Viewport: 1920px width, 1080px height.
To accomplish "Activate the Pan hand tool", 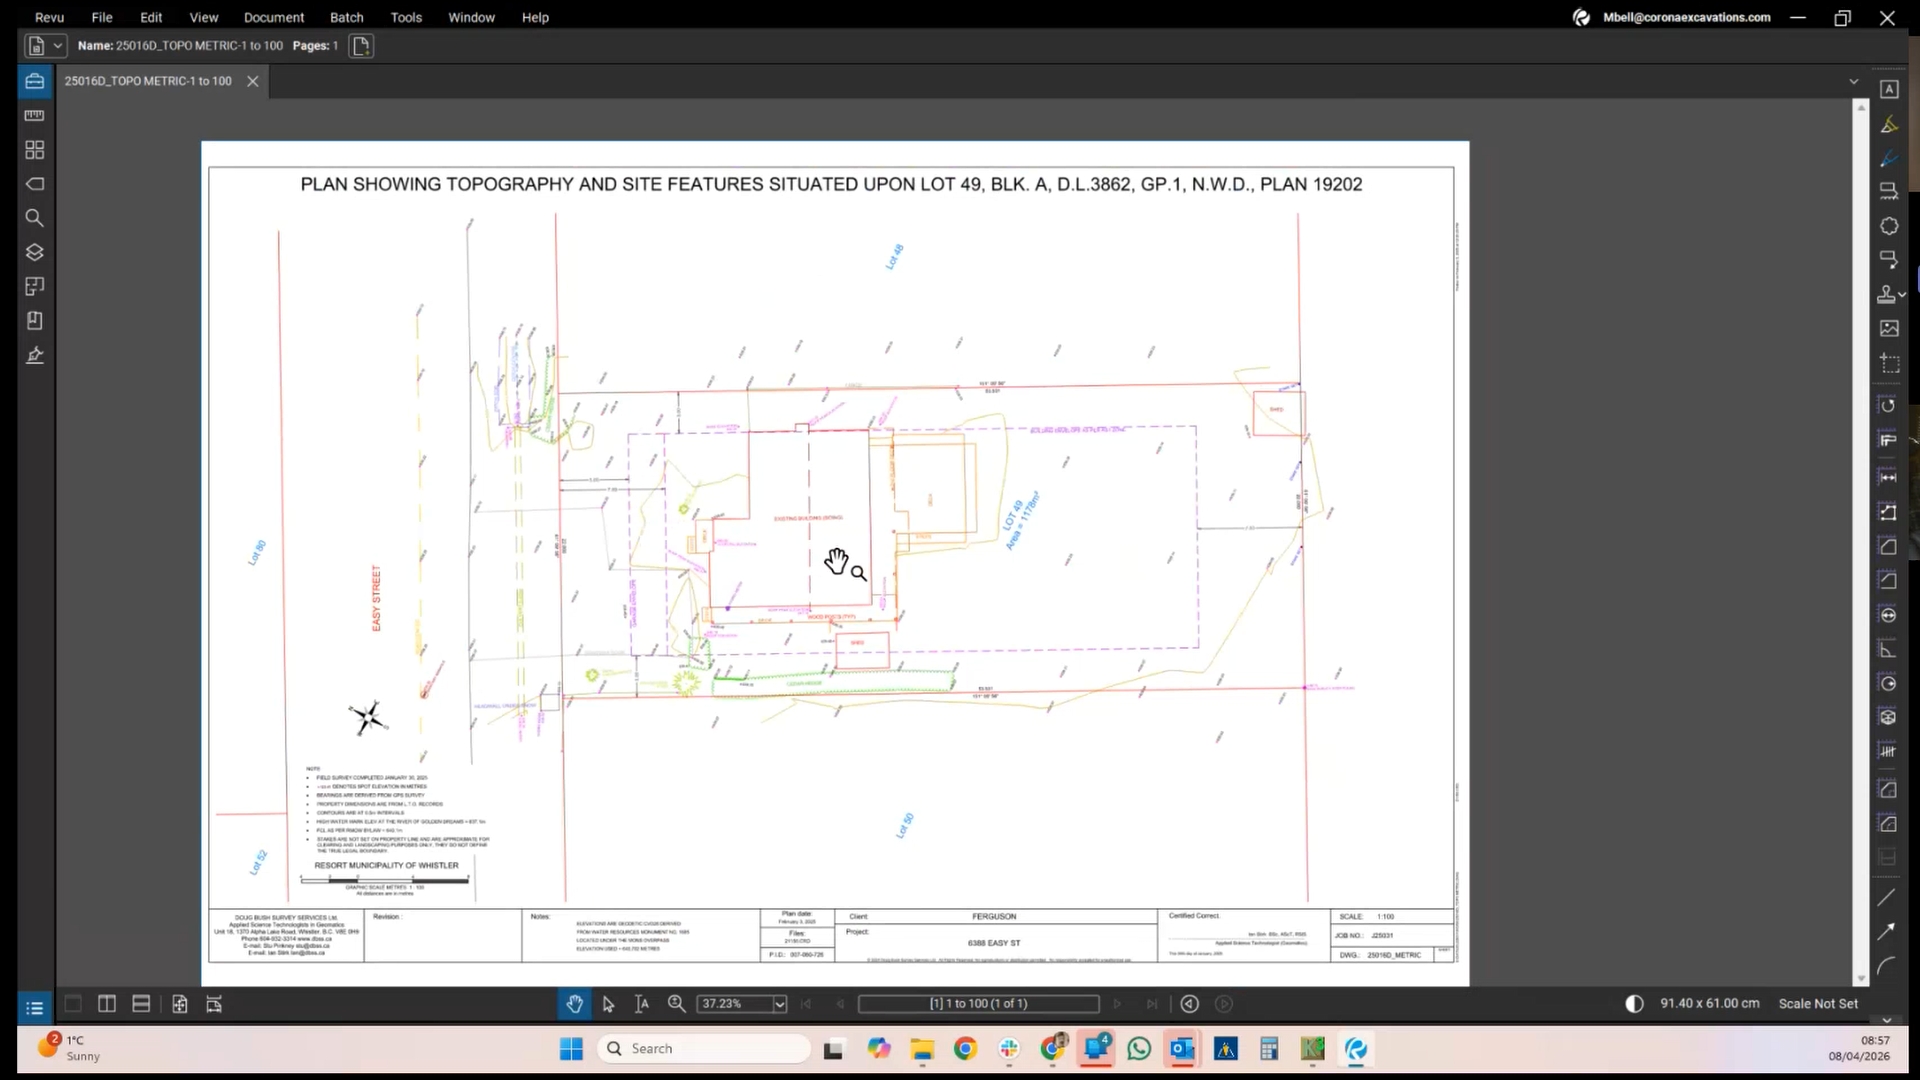I will click(x=574, y=1004).
